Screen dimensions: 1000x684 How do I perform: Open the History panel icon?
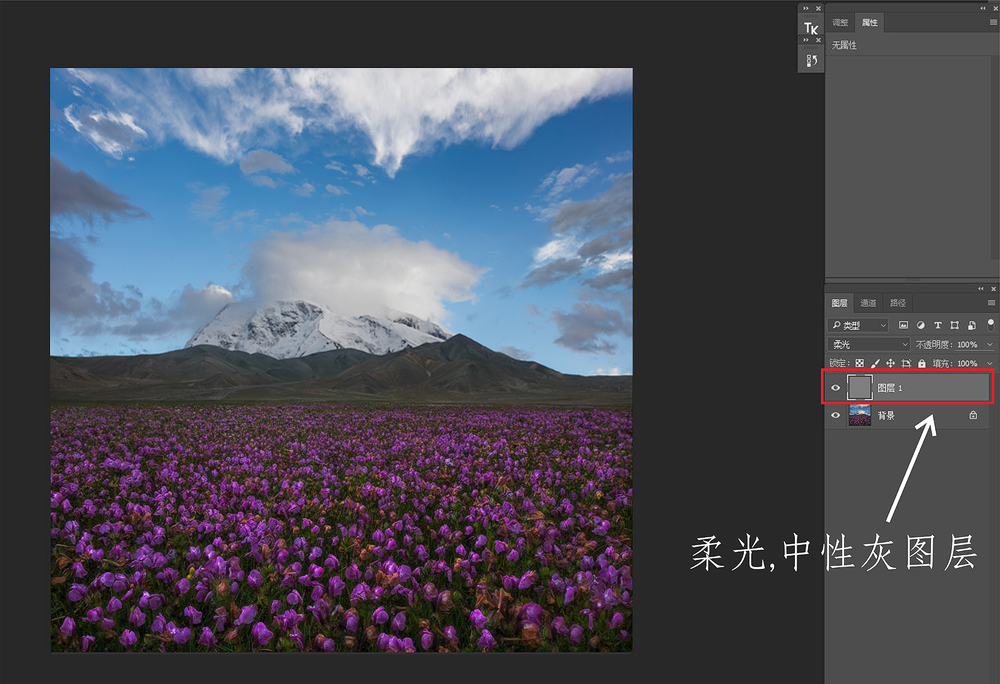point(811,61)
